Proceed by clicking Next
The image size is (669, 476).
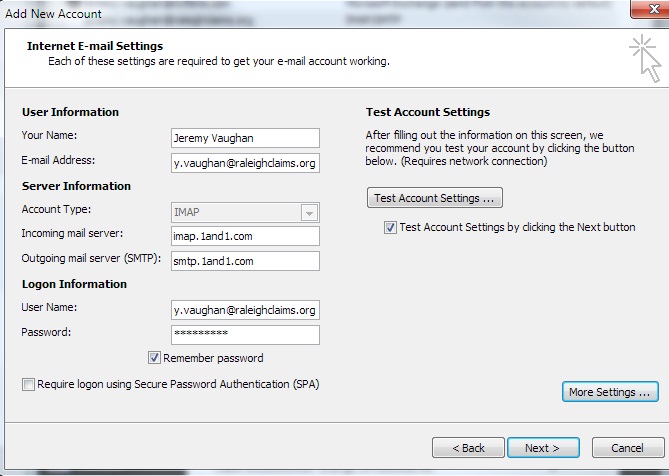(542, 447)
